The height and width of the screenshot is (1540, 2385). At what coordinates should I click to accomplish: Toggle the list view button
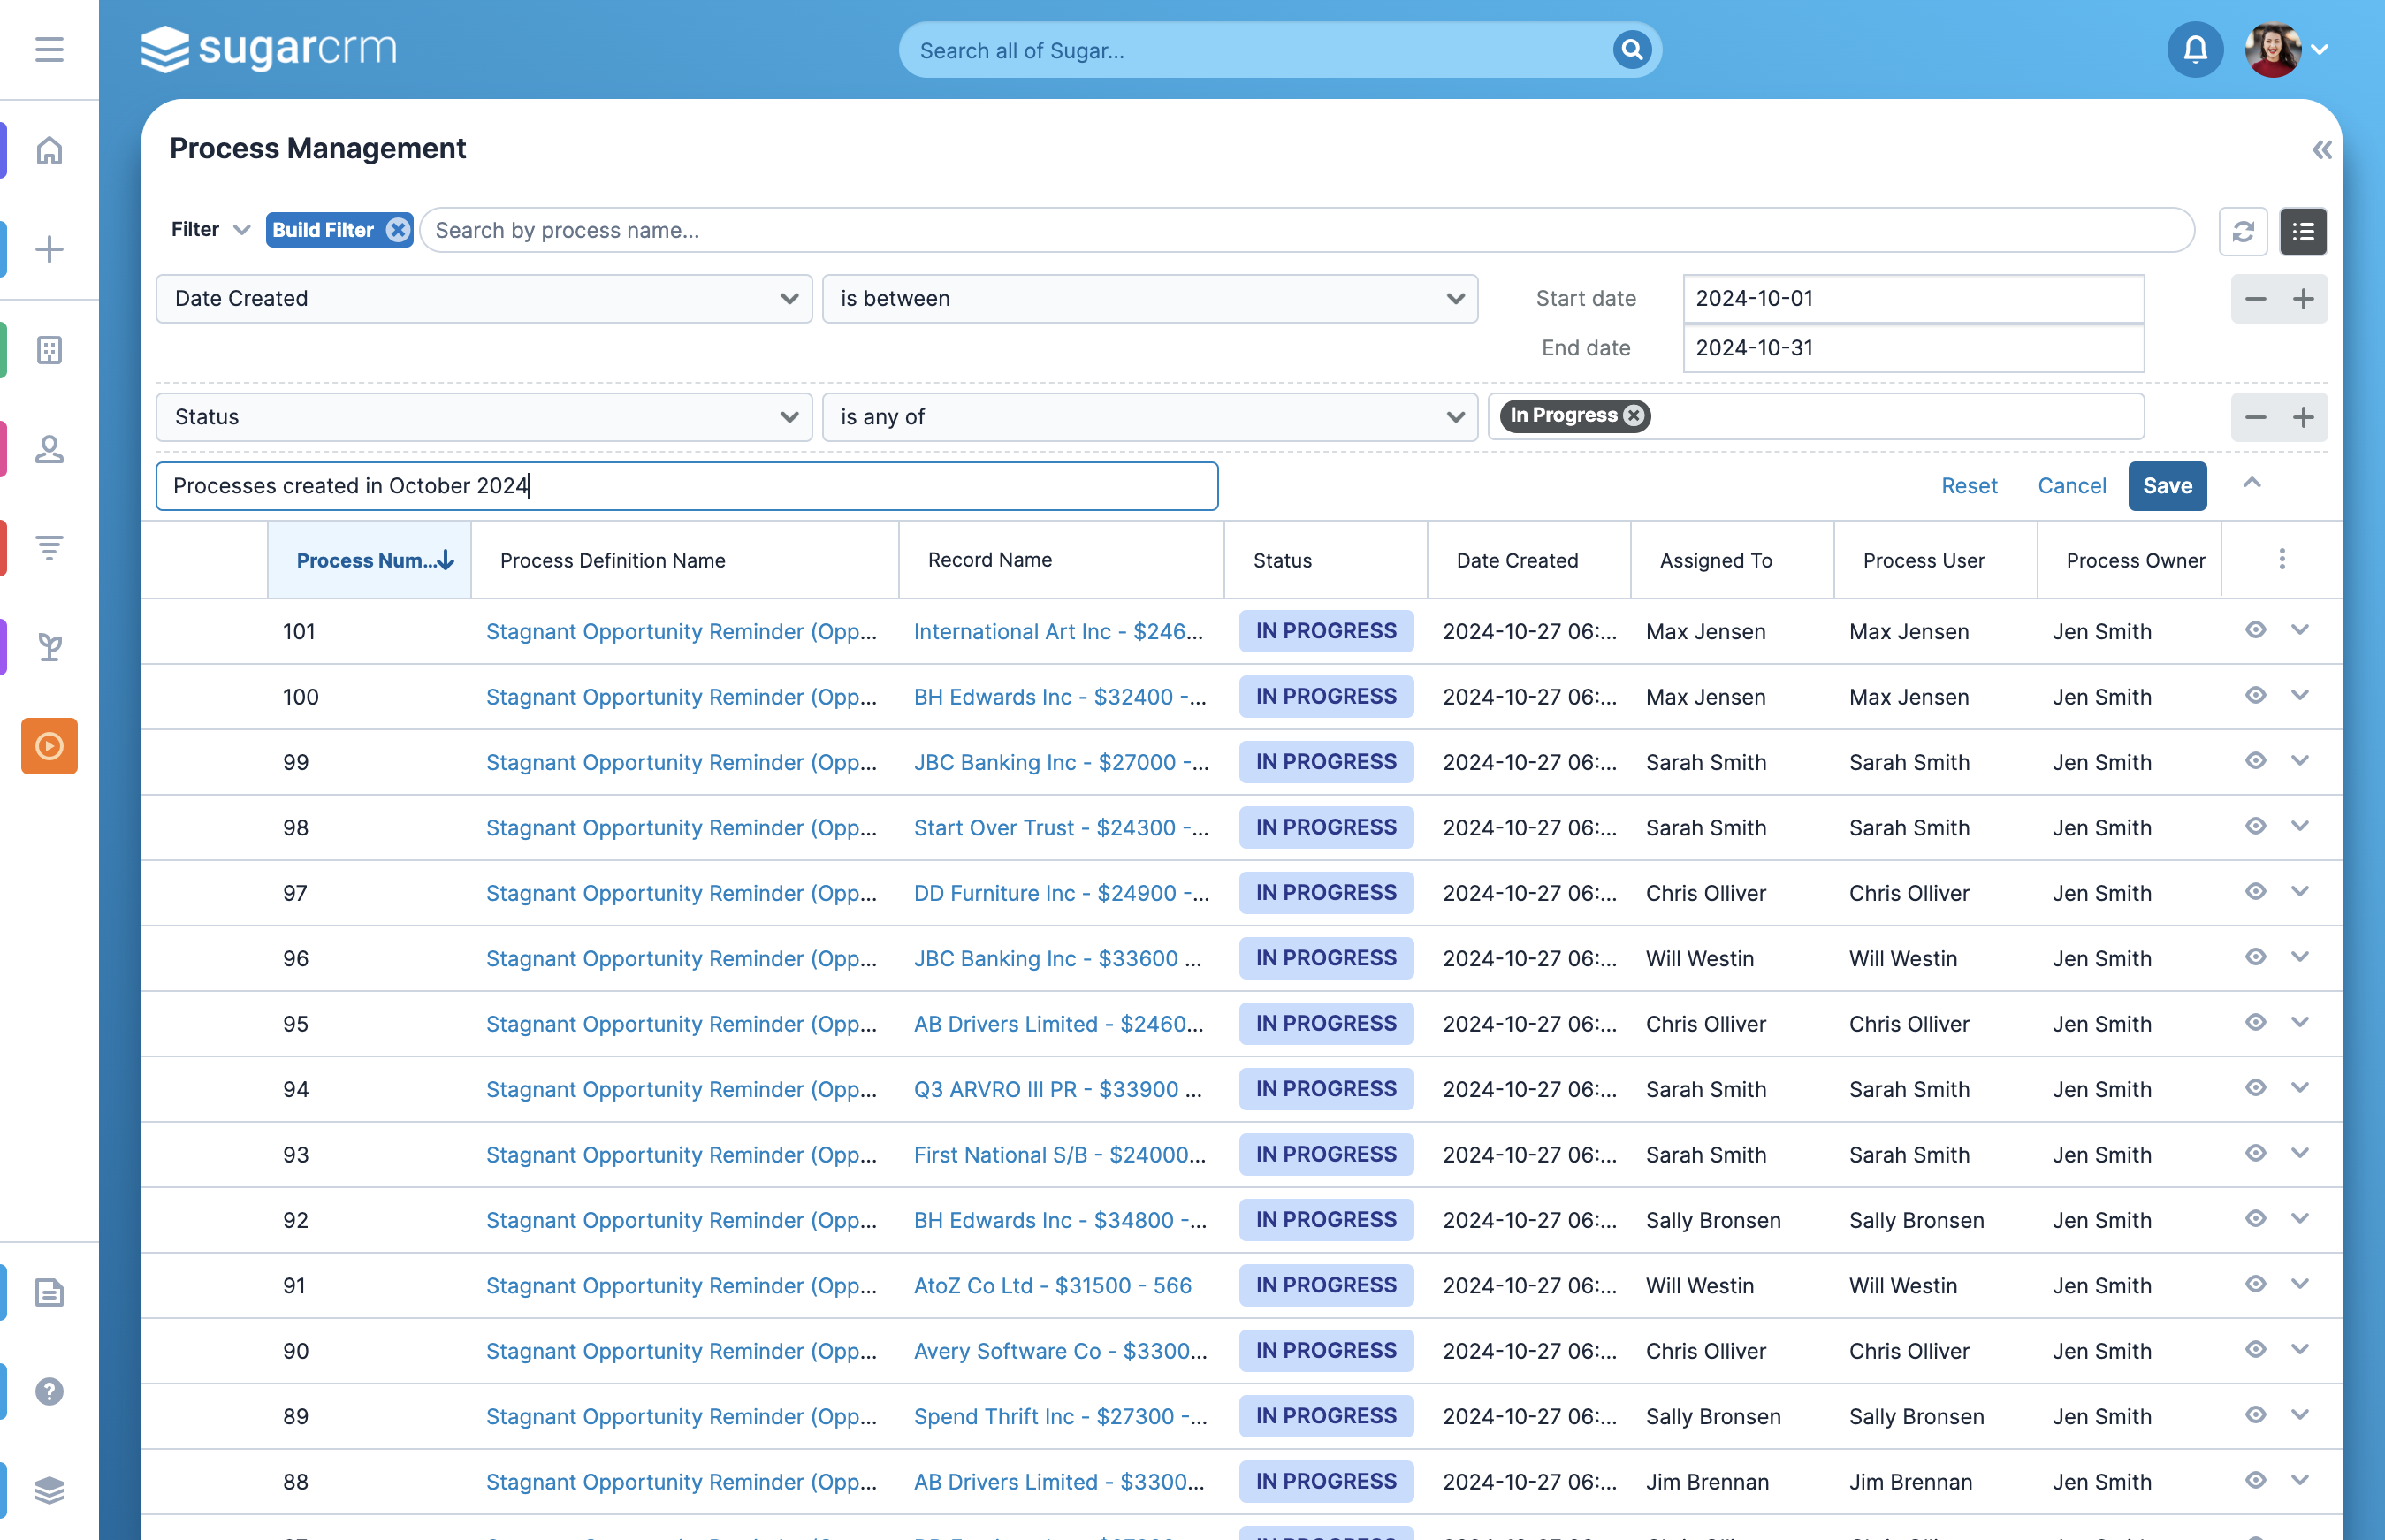point(2303,231)
